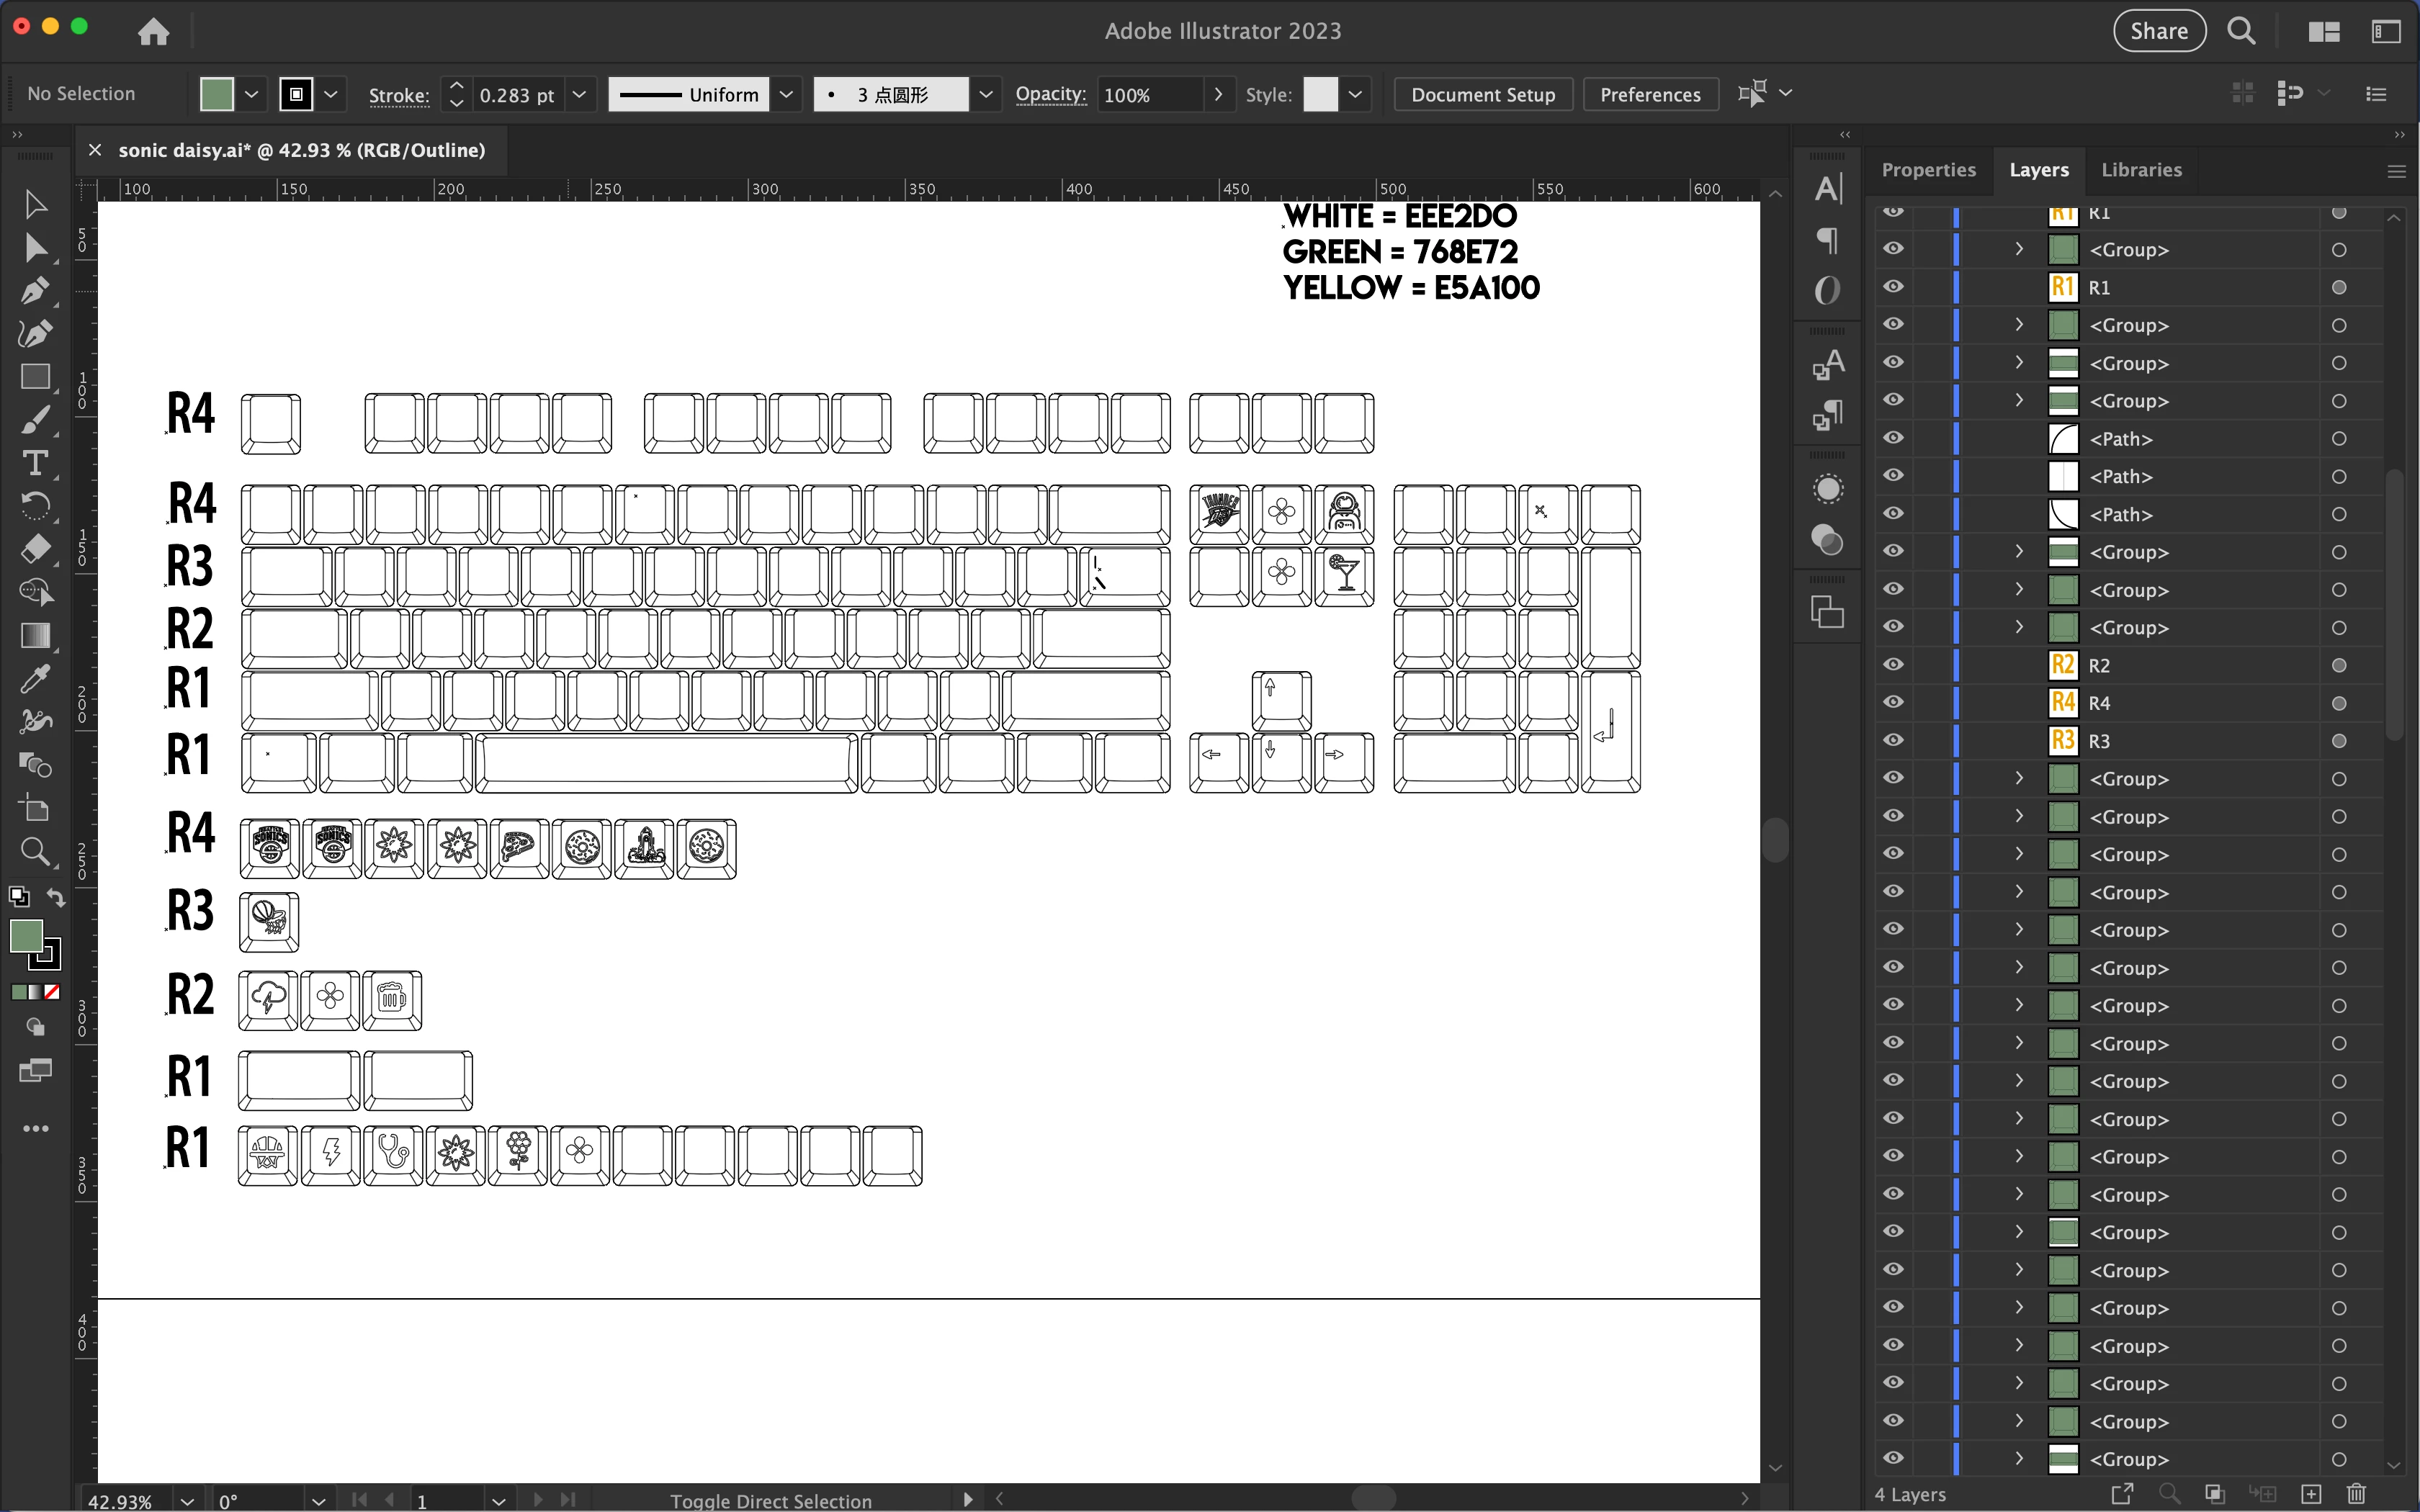2420x1512 pixels.
Task: Expand the Group below the R3 layer item
Action: 2018,779
